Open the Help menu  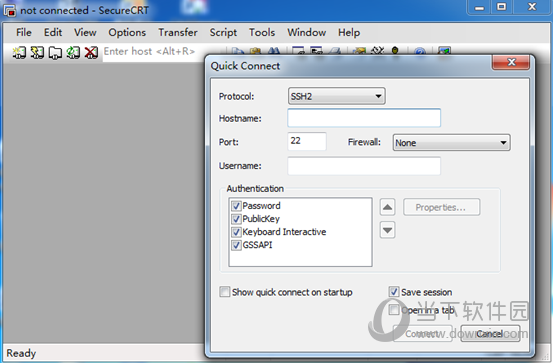point(349,32)
